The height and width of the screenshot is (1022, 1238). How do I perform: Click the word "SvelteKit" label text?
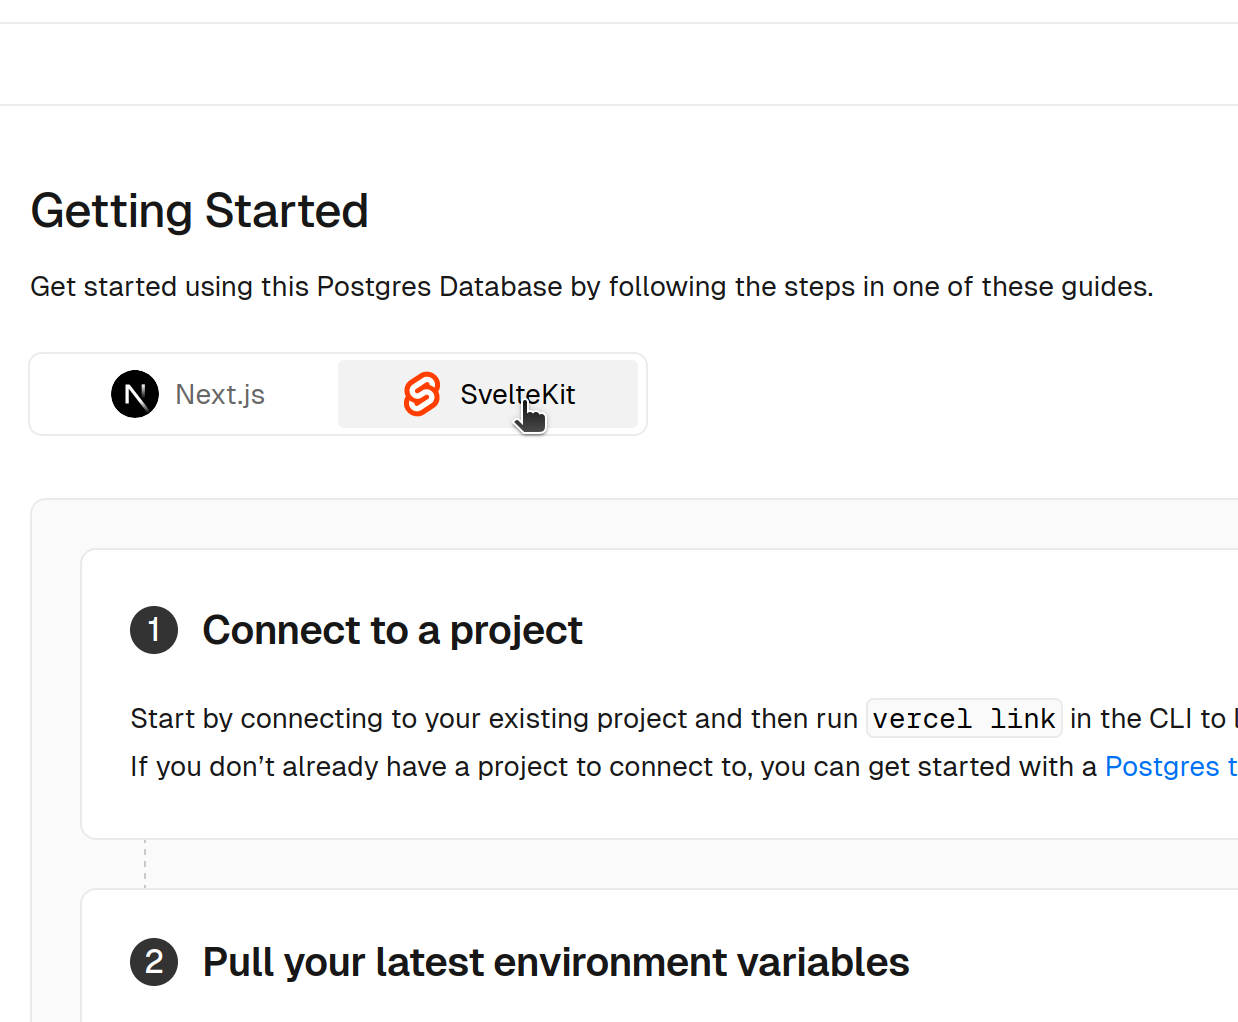pos(517,394)
